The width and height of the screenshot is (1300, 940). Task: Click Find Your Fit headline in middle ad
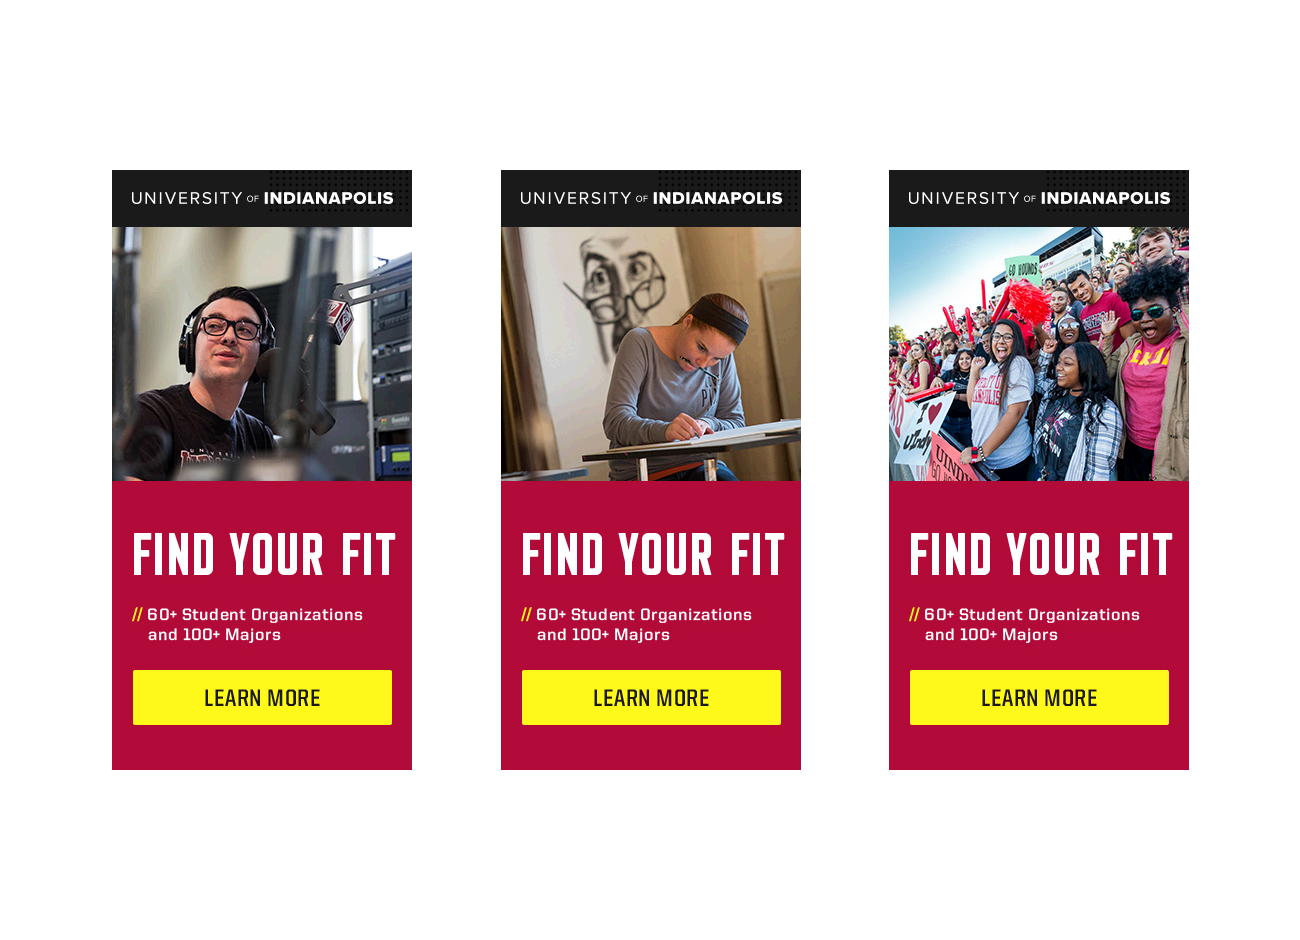(653, 555)
